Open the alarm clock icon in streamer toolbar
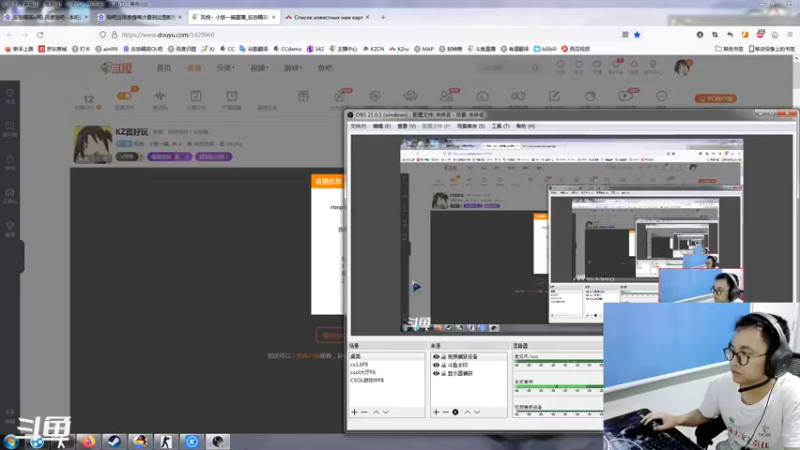 pos(232,98)
